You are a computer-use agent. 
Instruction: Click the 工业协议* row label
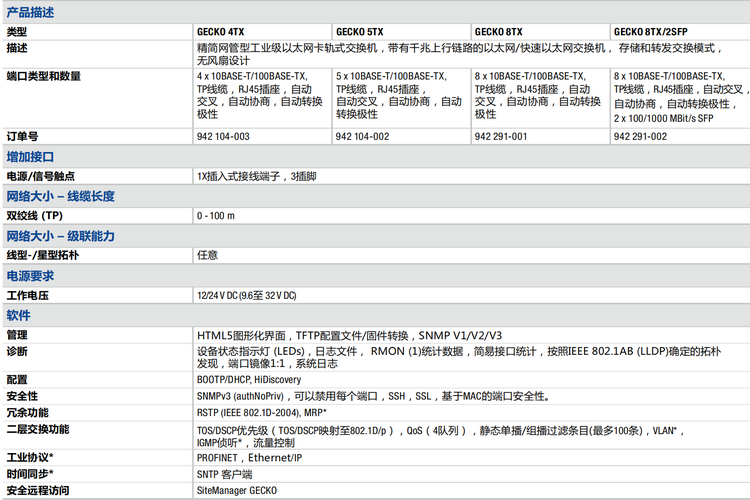click(x=30, y=457)
